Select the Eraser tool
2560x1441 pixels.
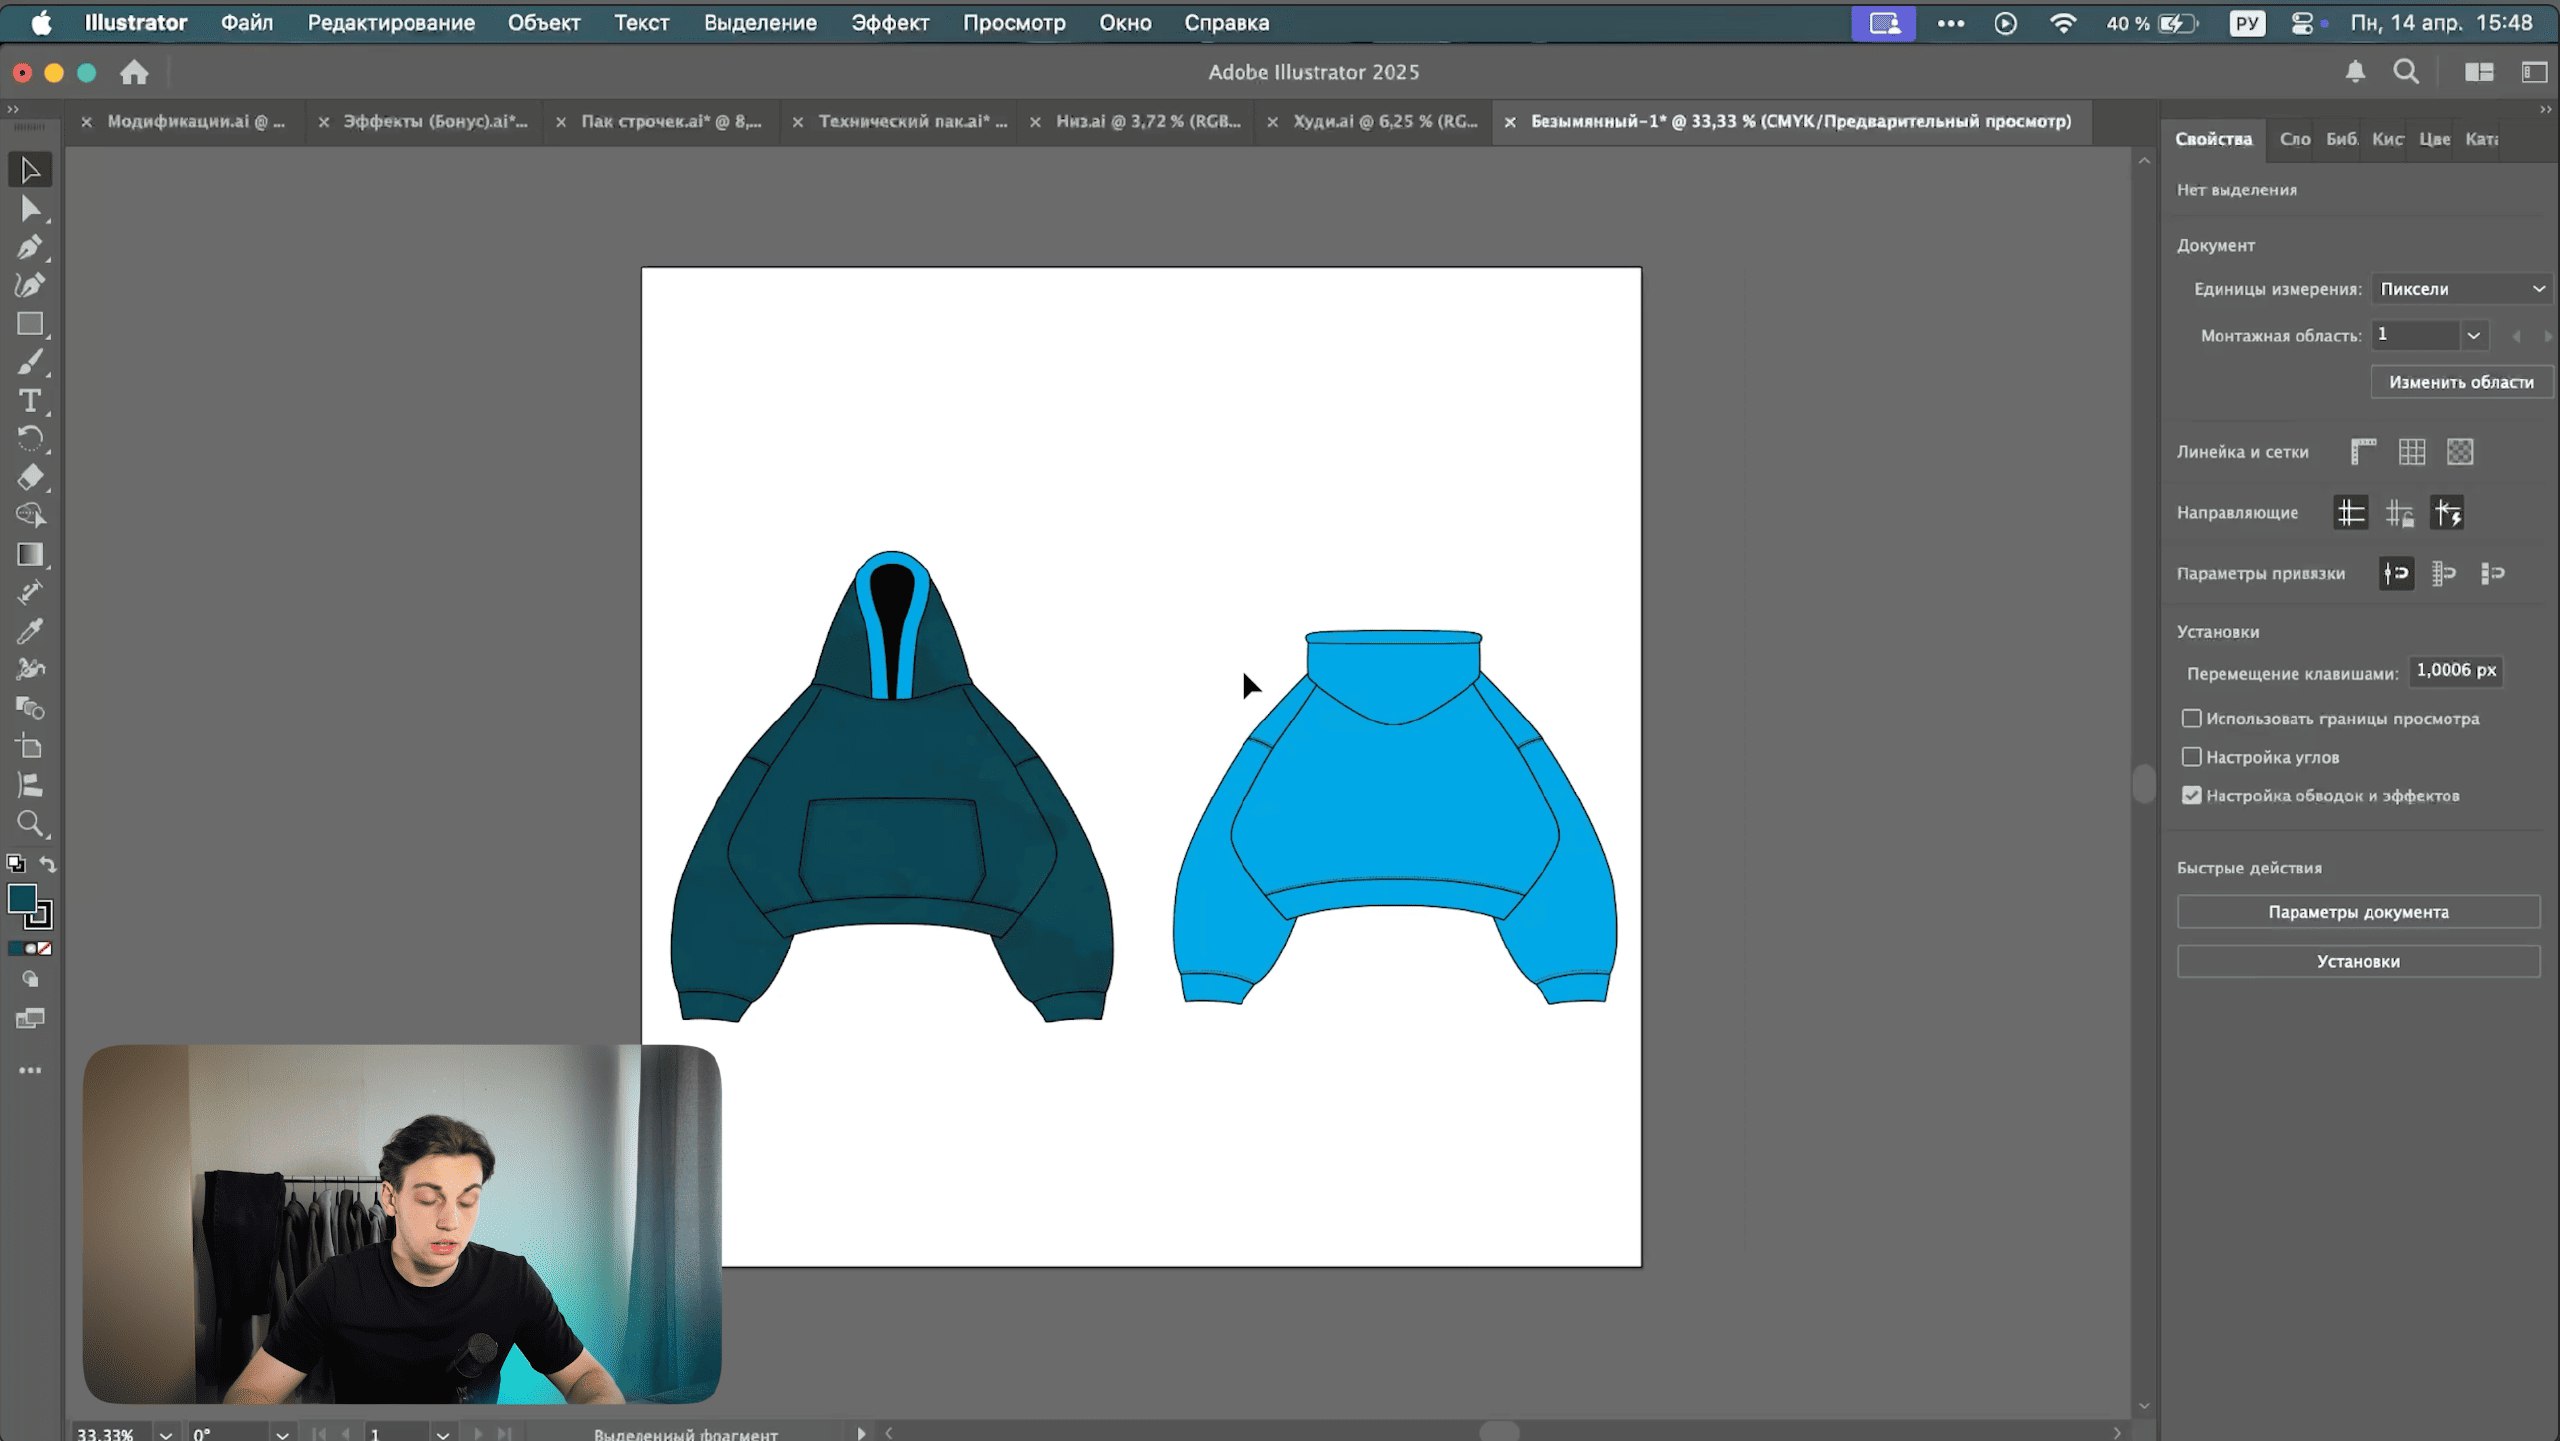pyautogui.click(x=30, y=477)
